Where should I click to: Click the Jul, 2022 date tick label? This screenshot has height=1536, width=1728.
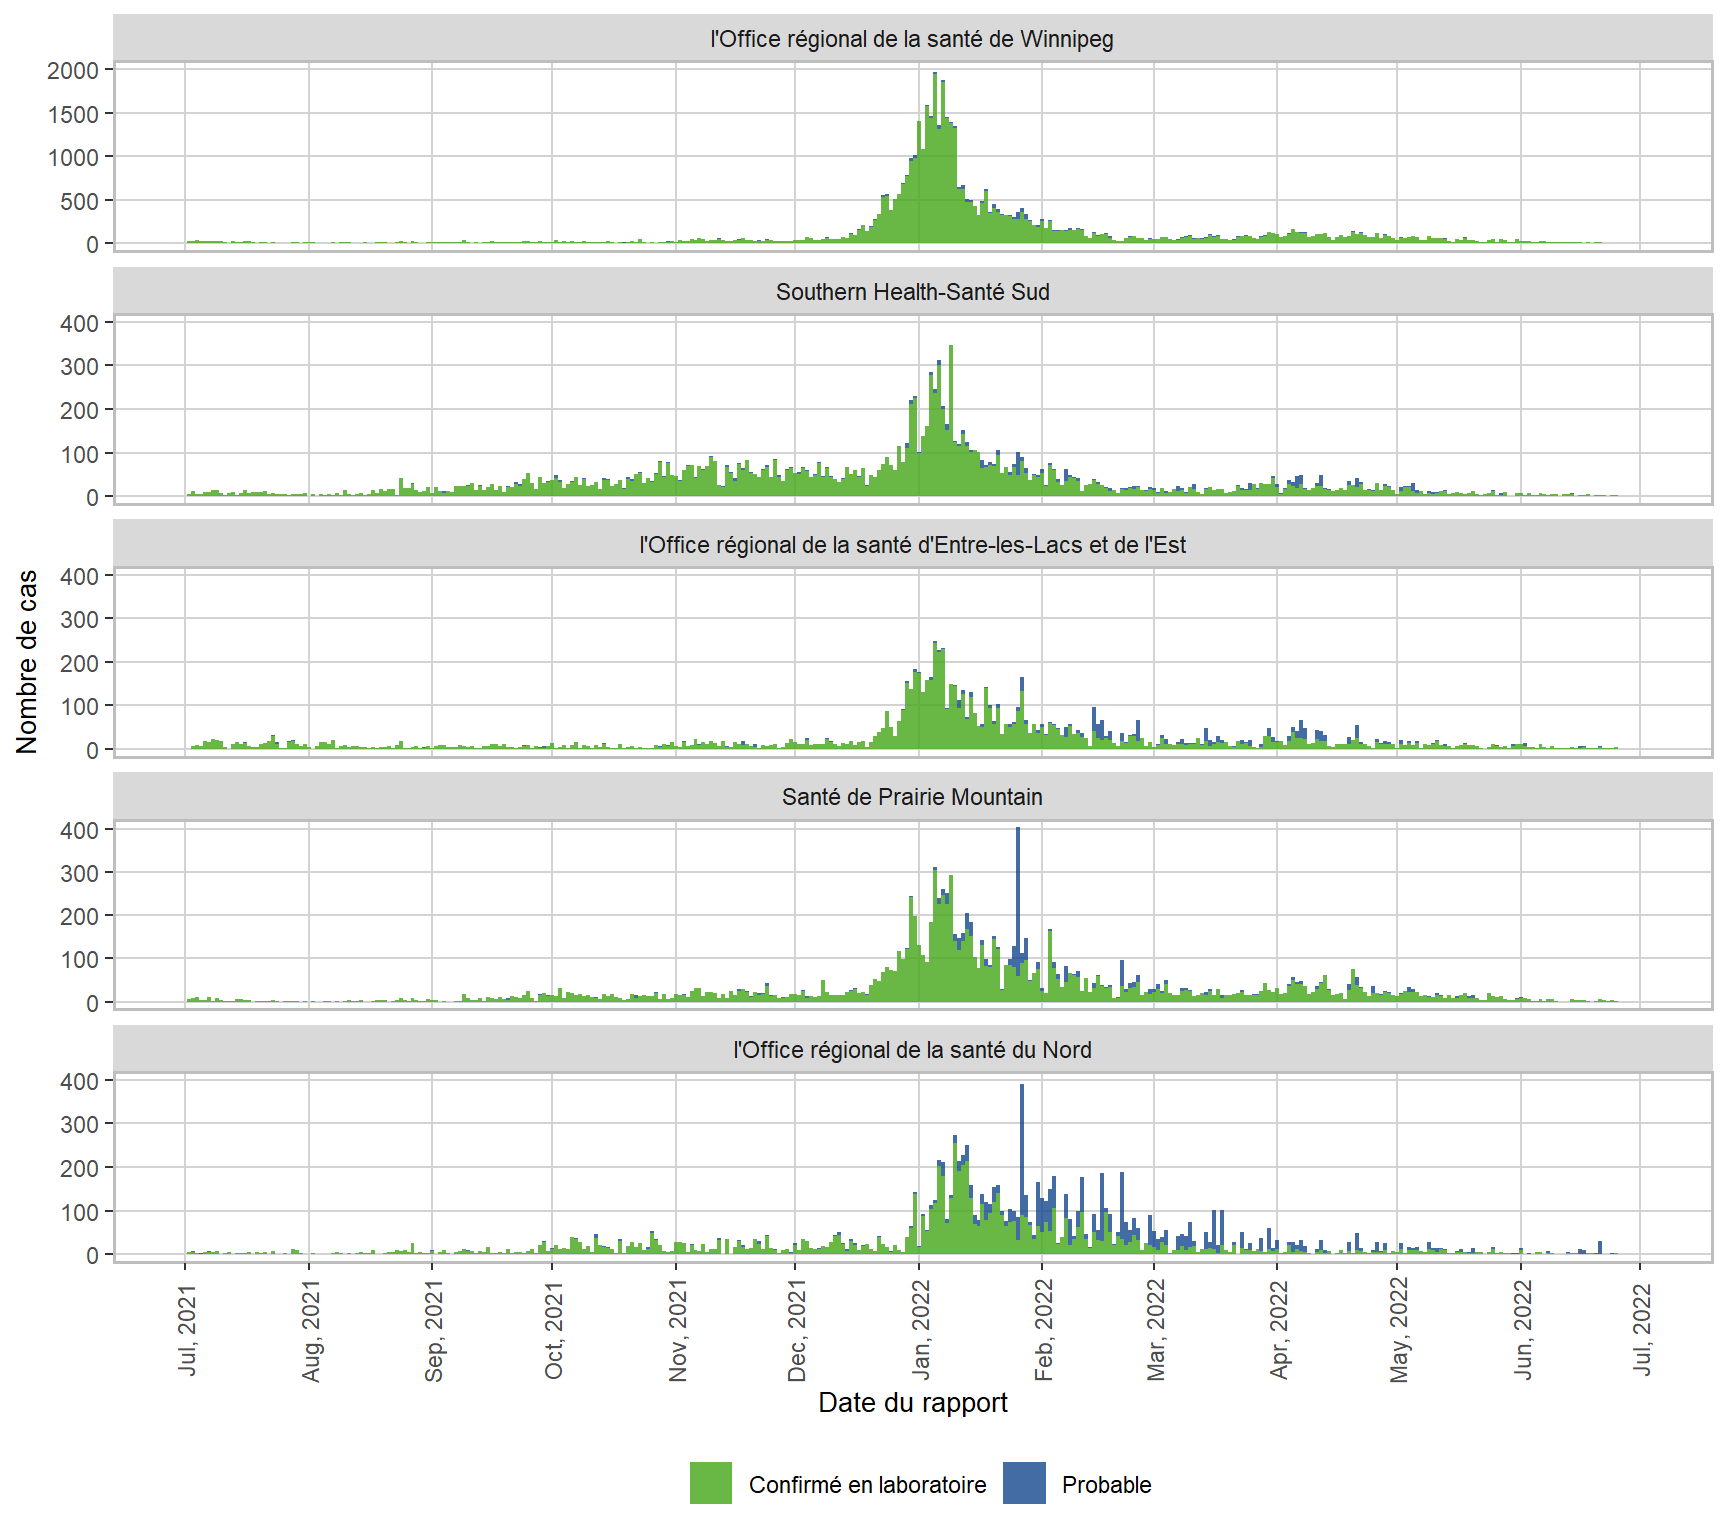coord(1641,1328)
